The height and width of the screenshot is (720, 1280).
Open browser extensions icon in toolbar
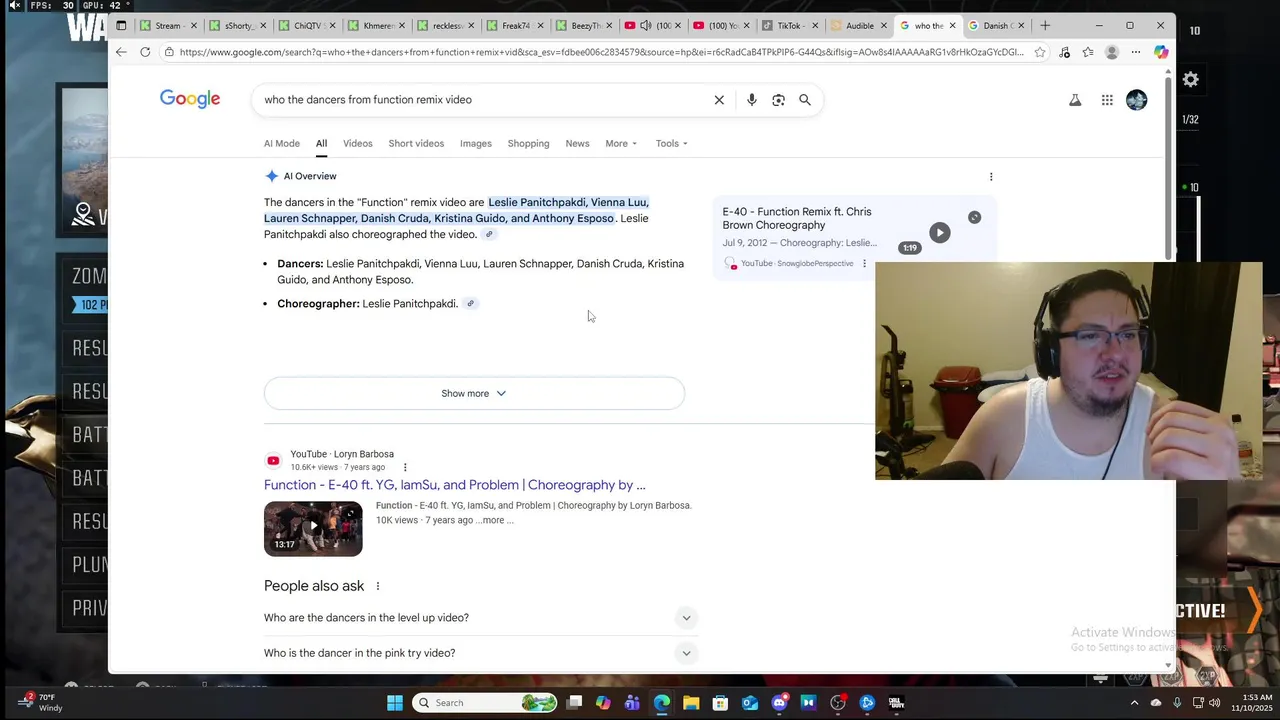tap(1064, 52)
